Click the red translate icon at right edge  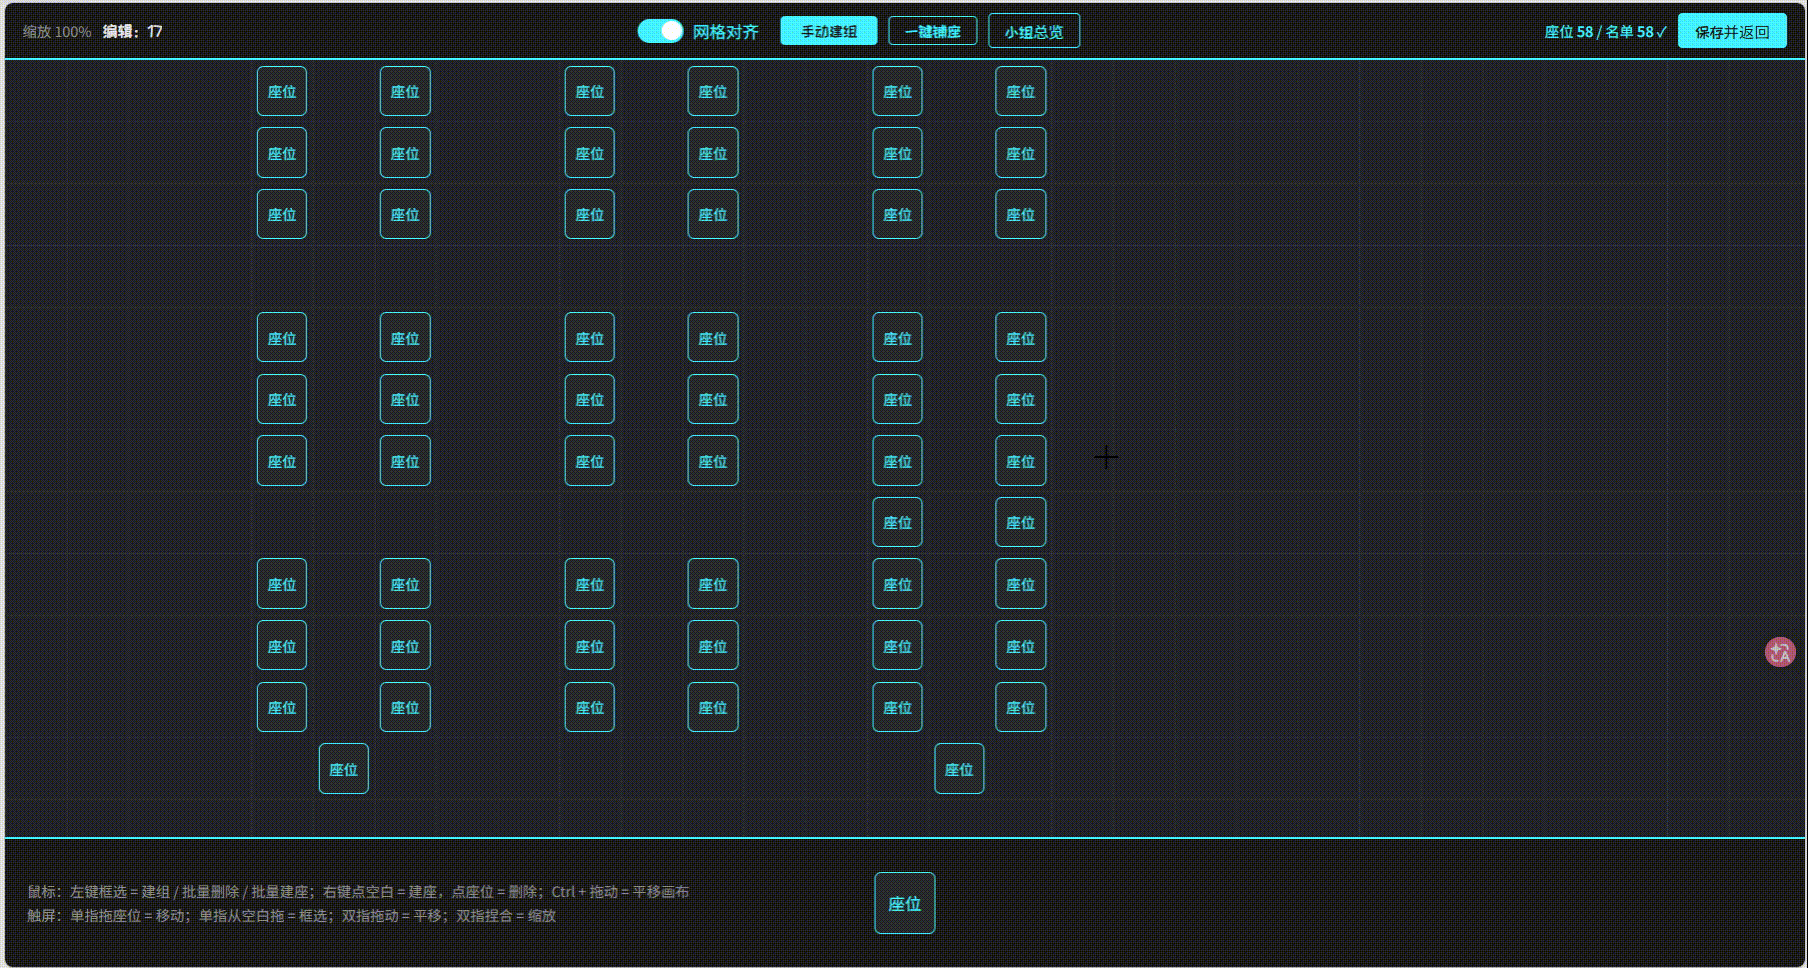(x=1780, y=652)
